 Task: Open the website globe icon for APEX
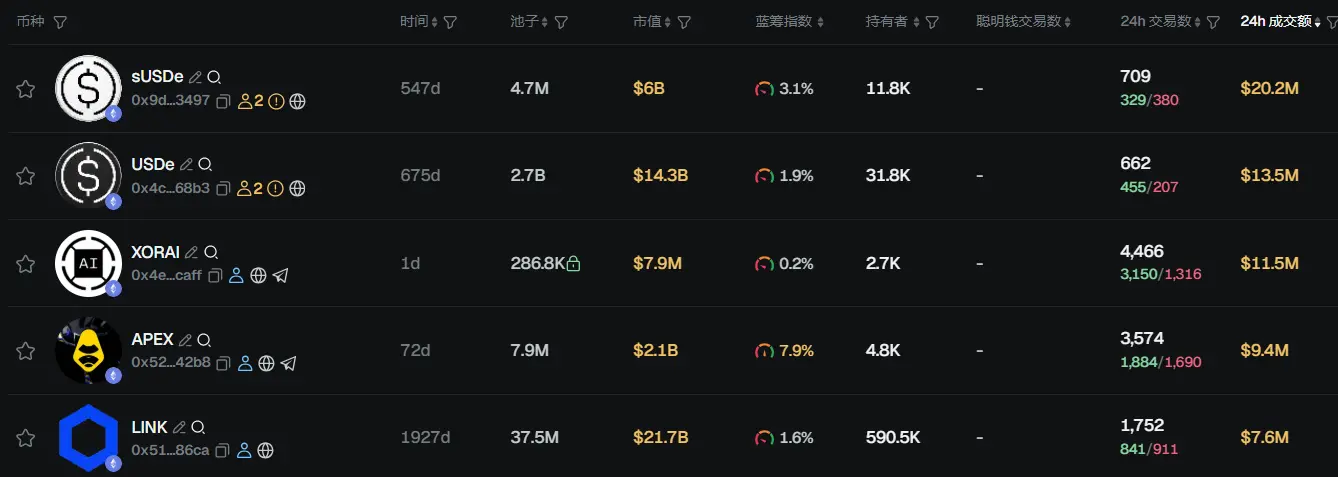coord(266,363)
